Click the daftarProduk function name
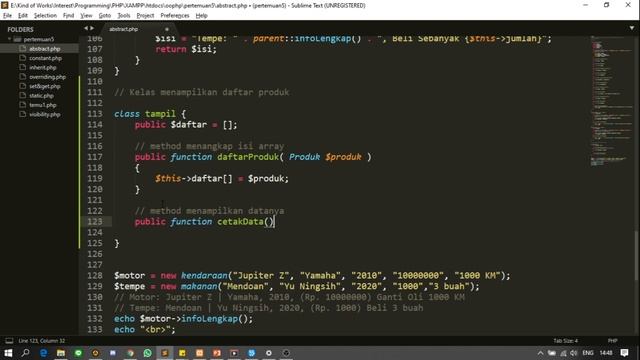The image size is (640, 360). point(248,157)
